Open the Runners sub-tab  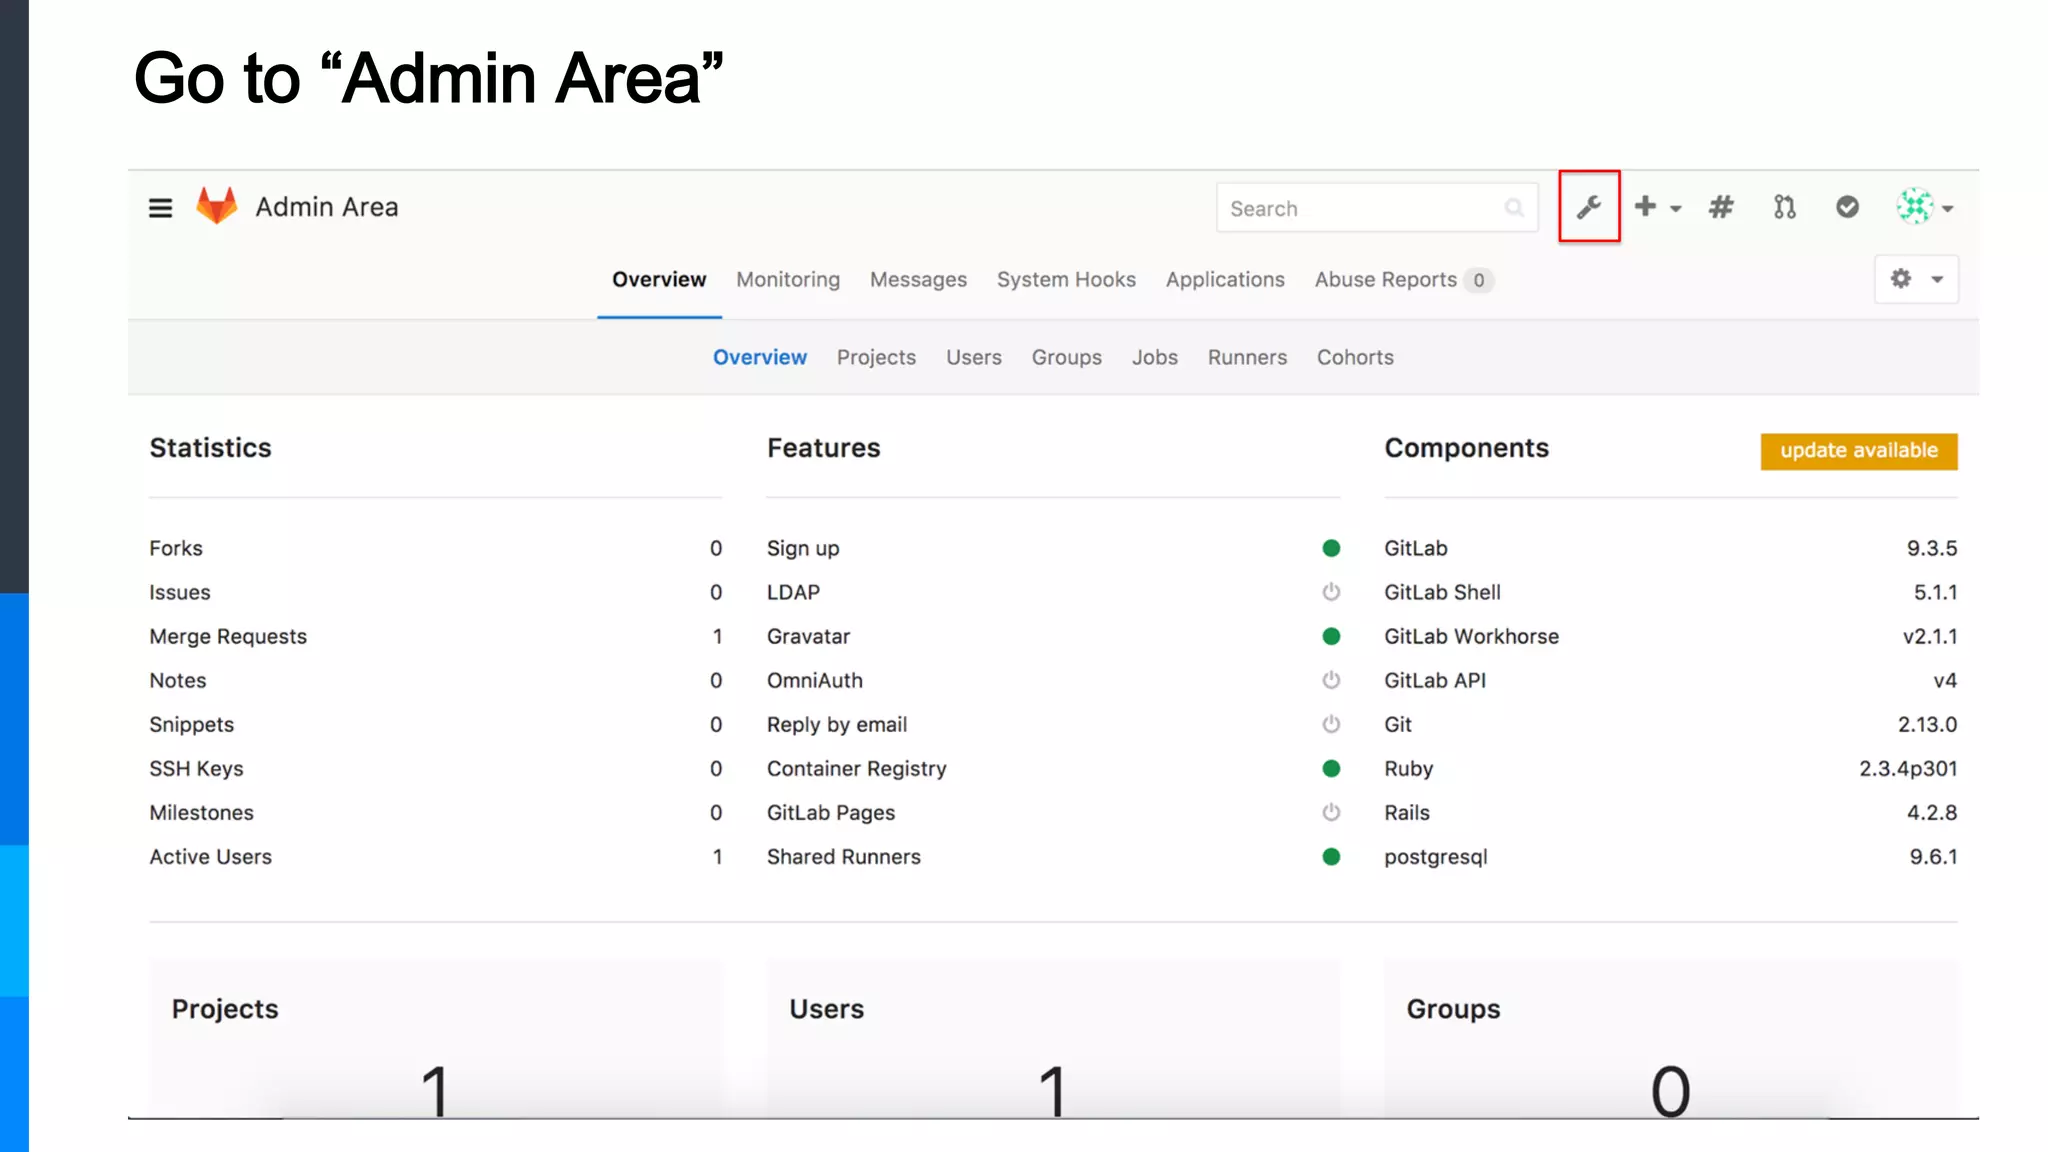[1247, 357]
